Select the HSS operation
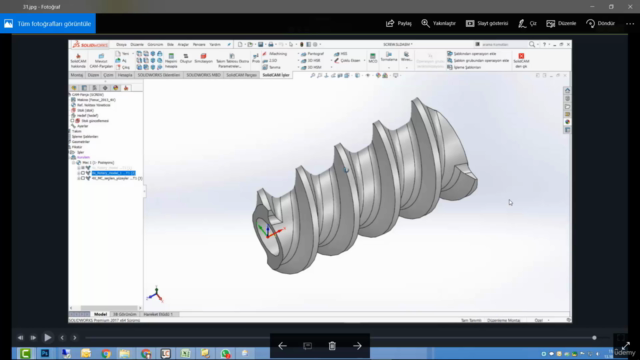 (340, 53)
